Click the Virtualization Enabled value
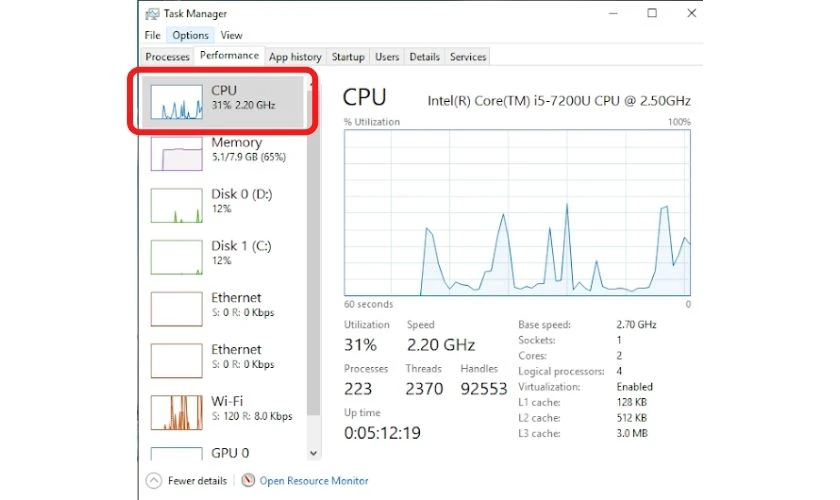840x500 pixels. tap(634, 386)
